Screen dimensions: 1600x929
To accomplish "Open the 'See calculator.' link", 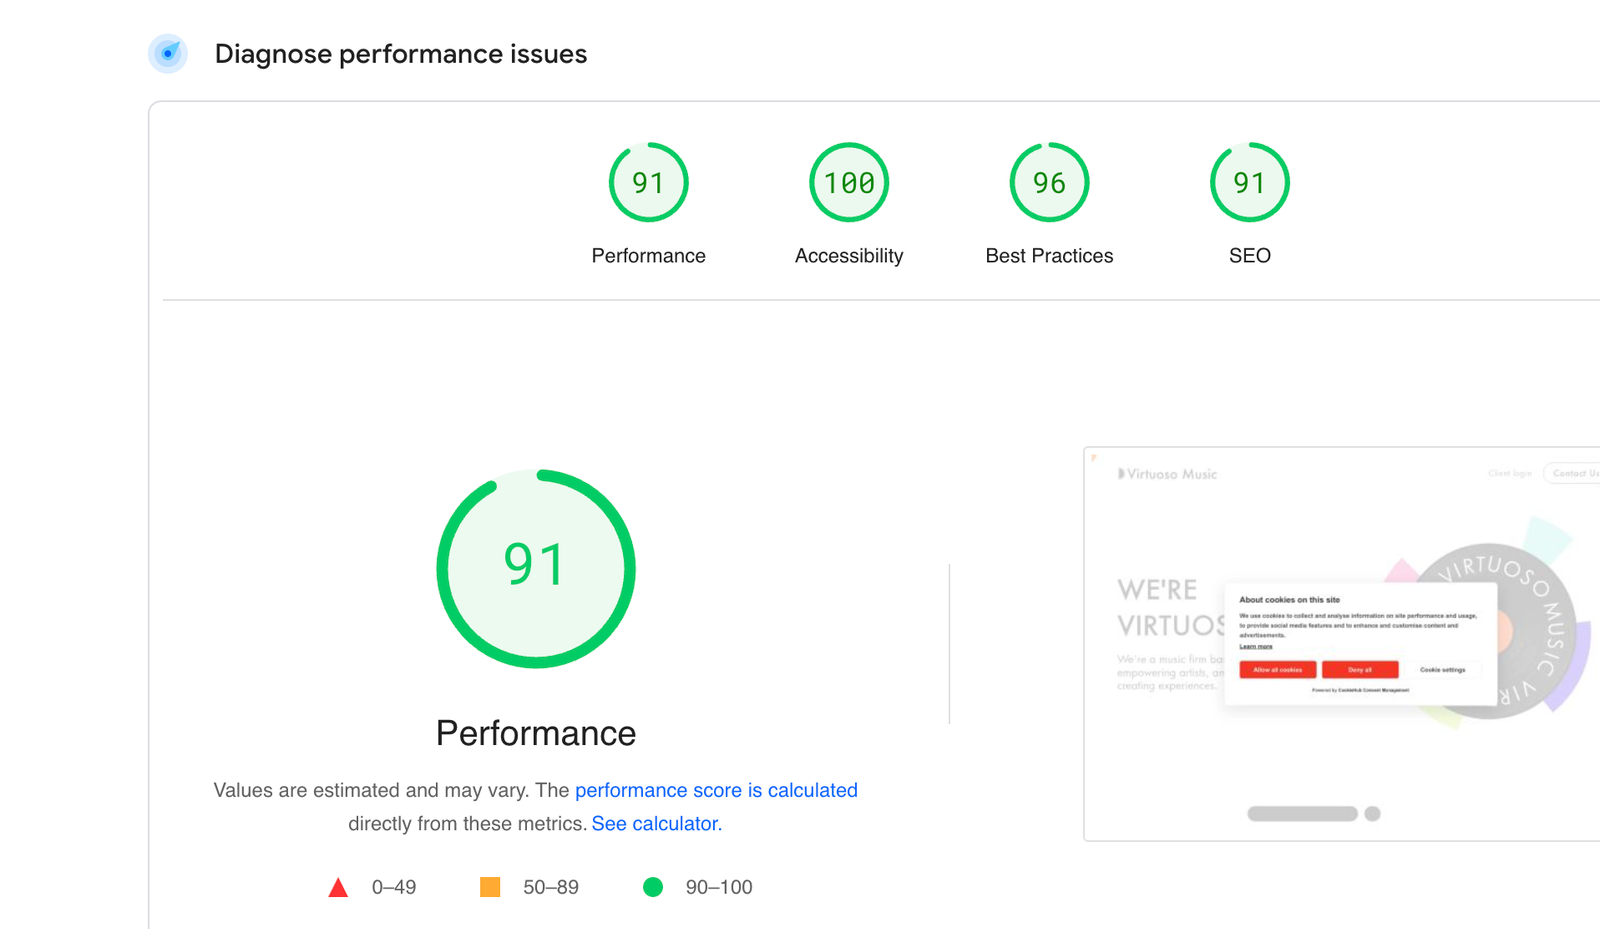I will click(656, 824).
